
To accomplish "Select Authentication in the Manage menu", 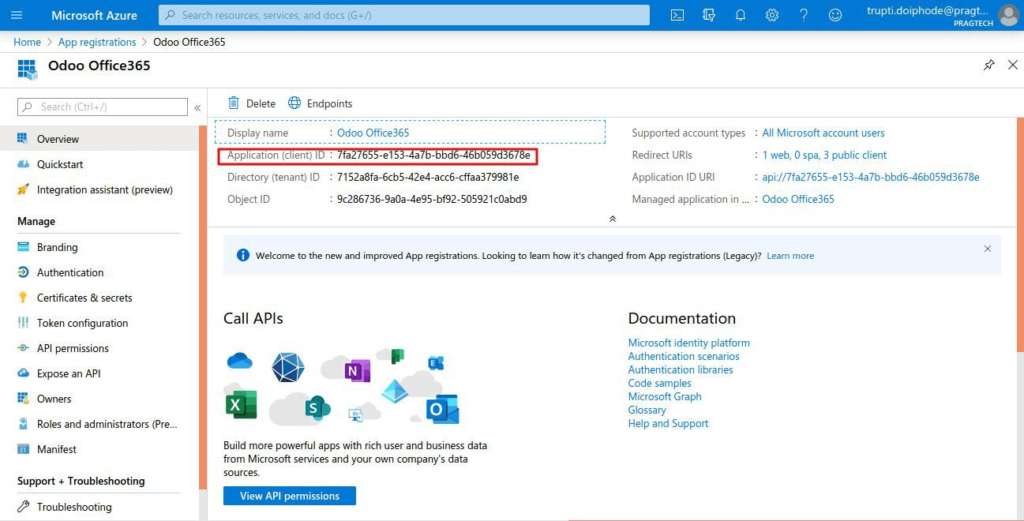I will pyautogui.click(x=70, y=272).
